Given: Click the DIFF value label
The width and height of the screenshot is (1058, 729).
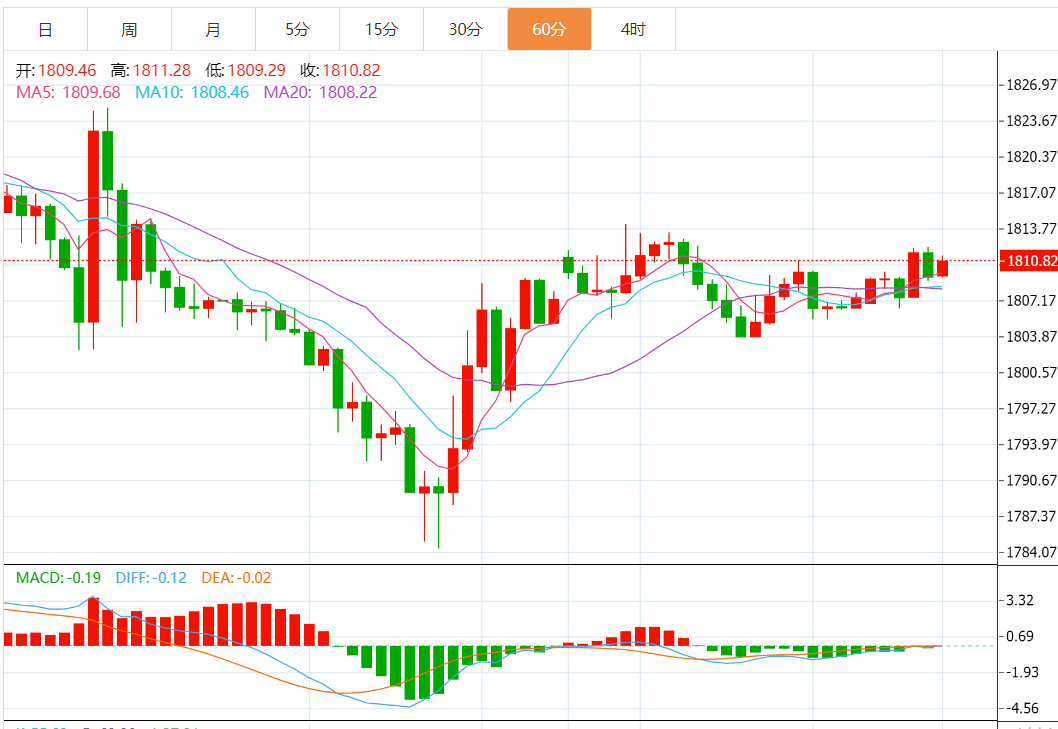Looking at the screenshot, I should (150, 577).
